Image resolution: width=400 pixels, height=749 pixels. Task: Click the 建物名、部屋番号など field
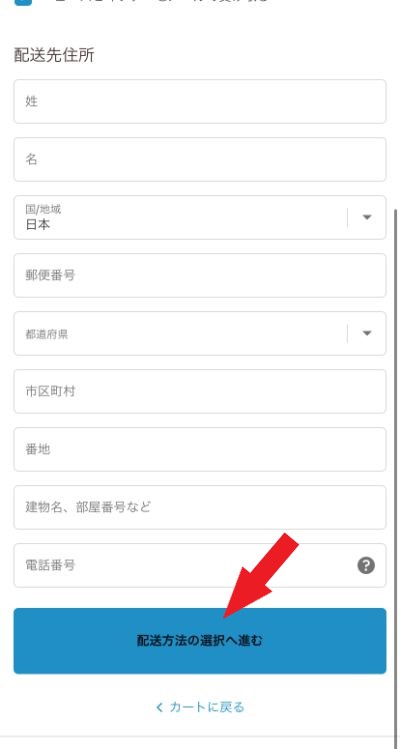click(x=200, y=507)
